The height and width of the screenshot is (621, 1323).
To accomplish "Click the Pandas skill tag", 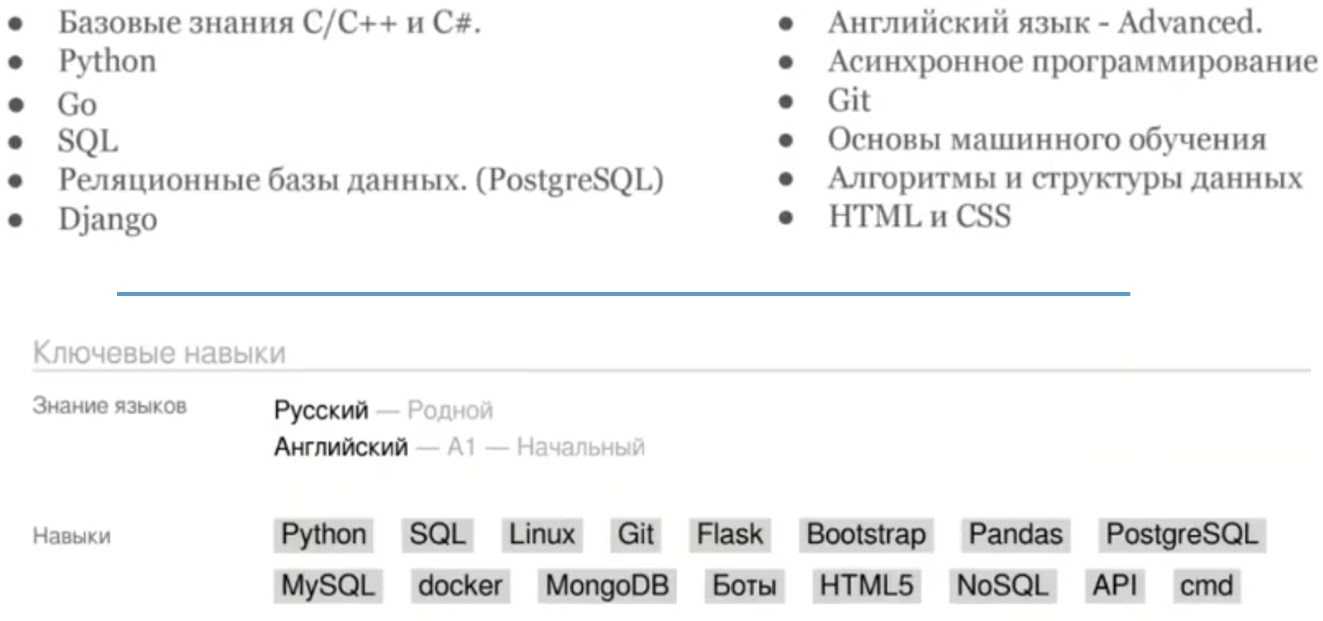I will coord(1015,535).
